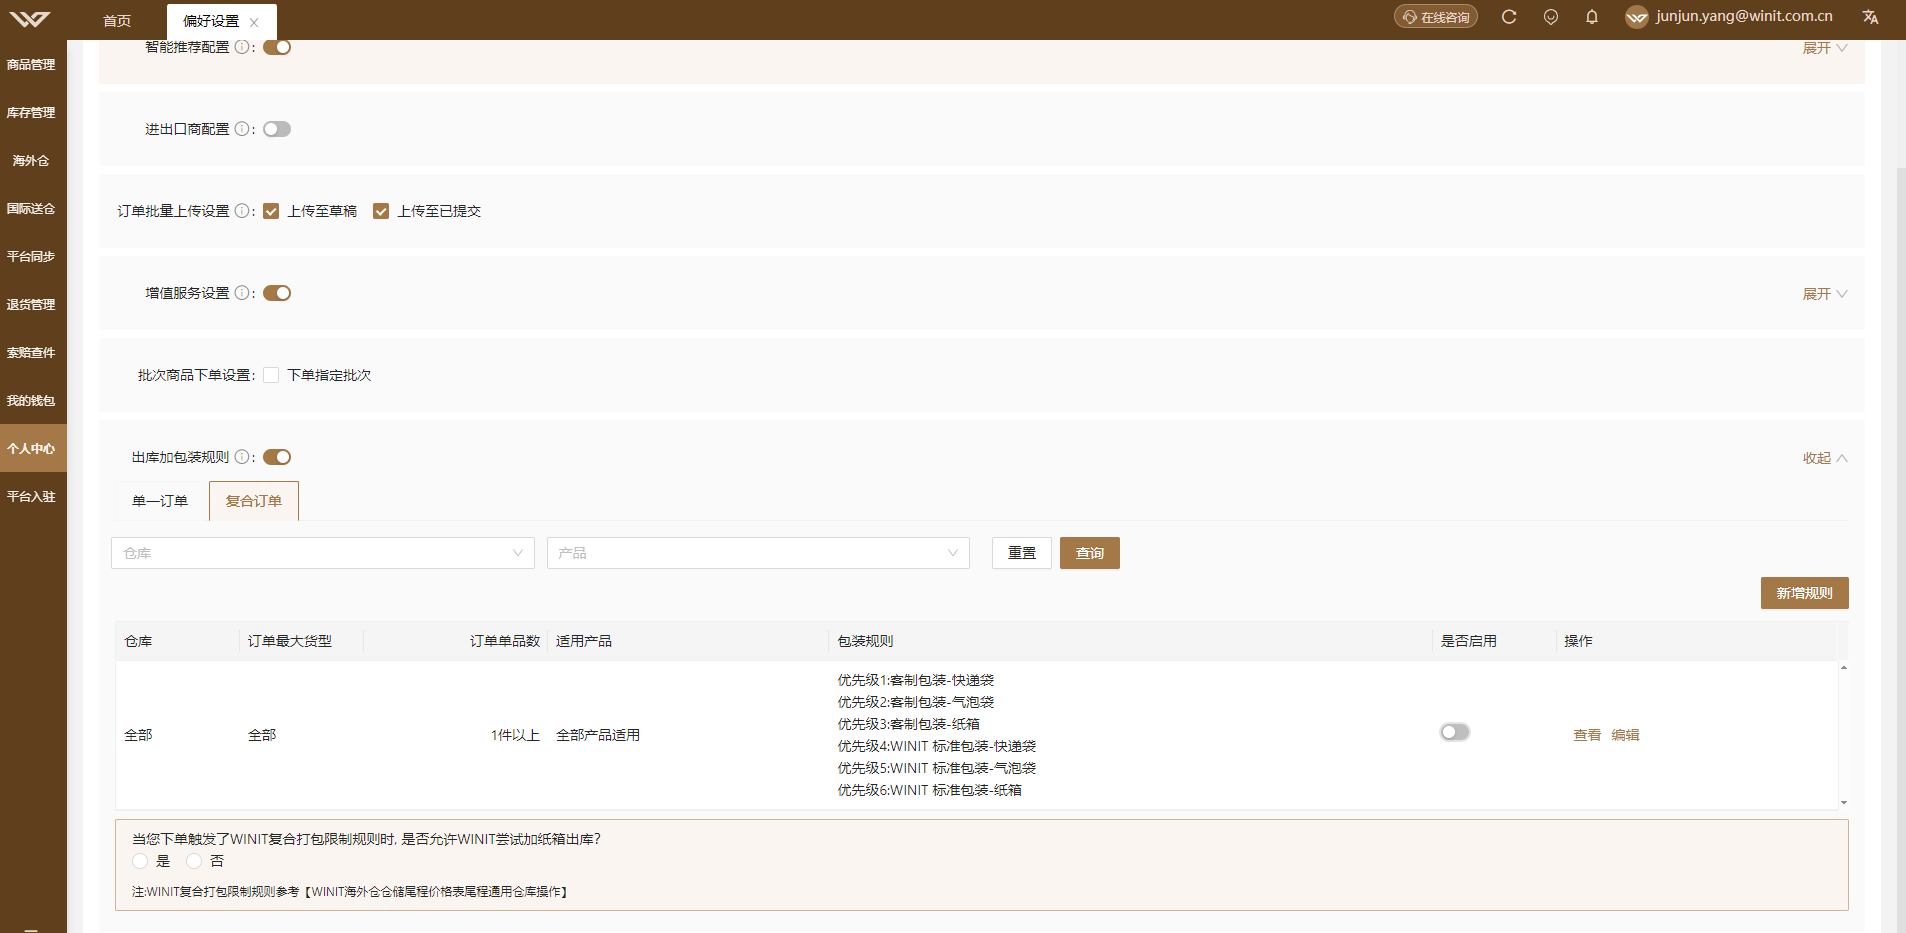
Task: Open account junjun.yang@winit.com.cn menu
Action: [x=1744, y=16]
